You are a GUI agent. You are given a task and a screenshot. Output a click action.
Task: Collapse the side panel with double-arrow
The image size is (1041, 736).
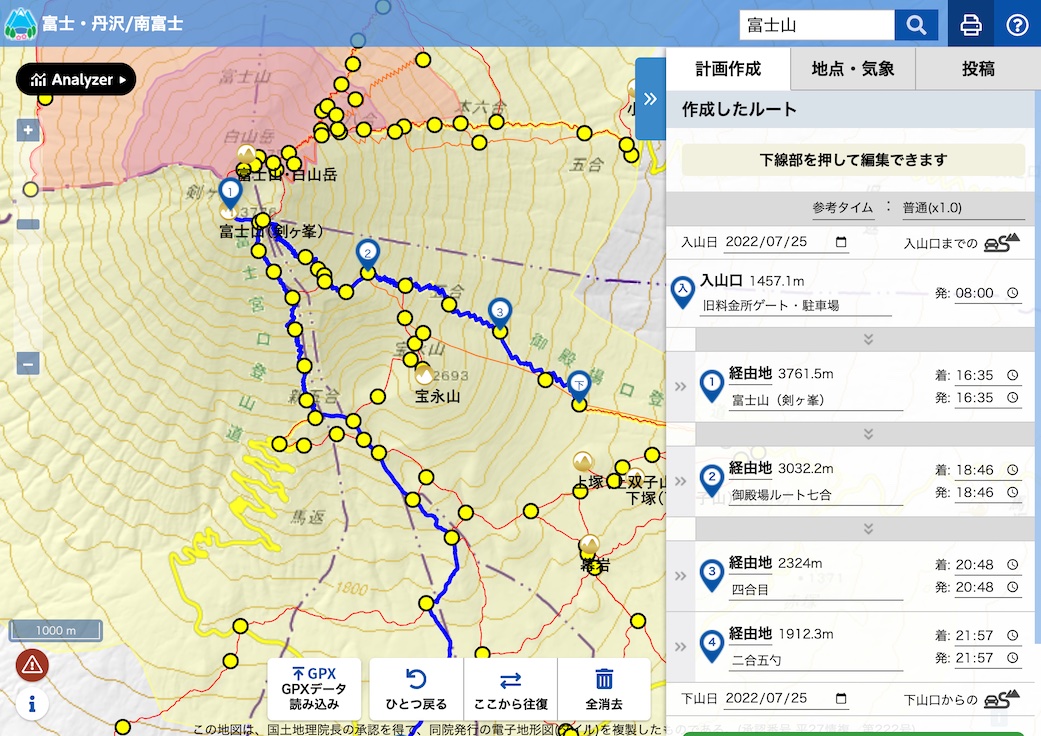coord(650,99)
